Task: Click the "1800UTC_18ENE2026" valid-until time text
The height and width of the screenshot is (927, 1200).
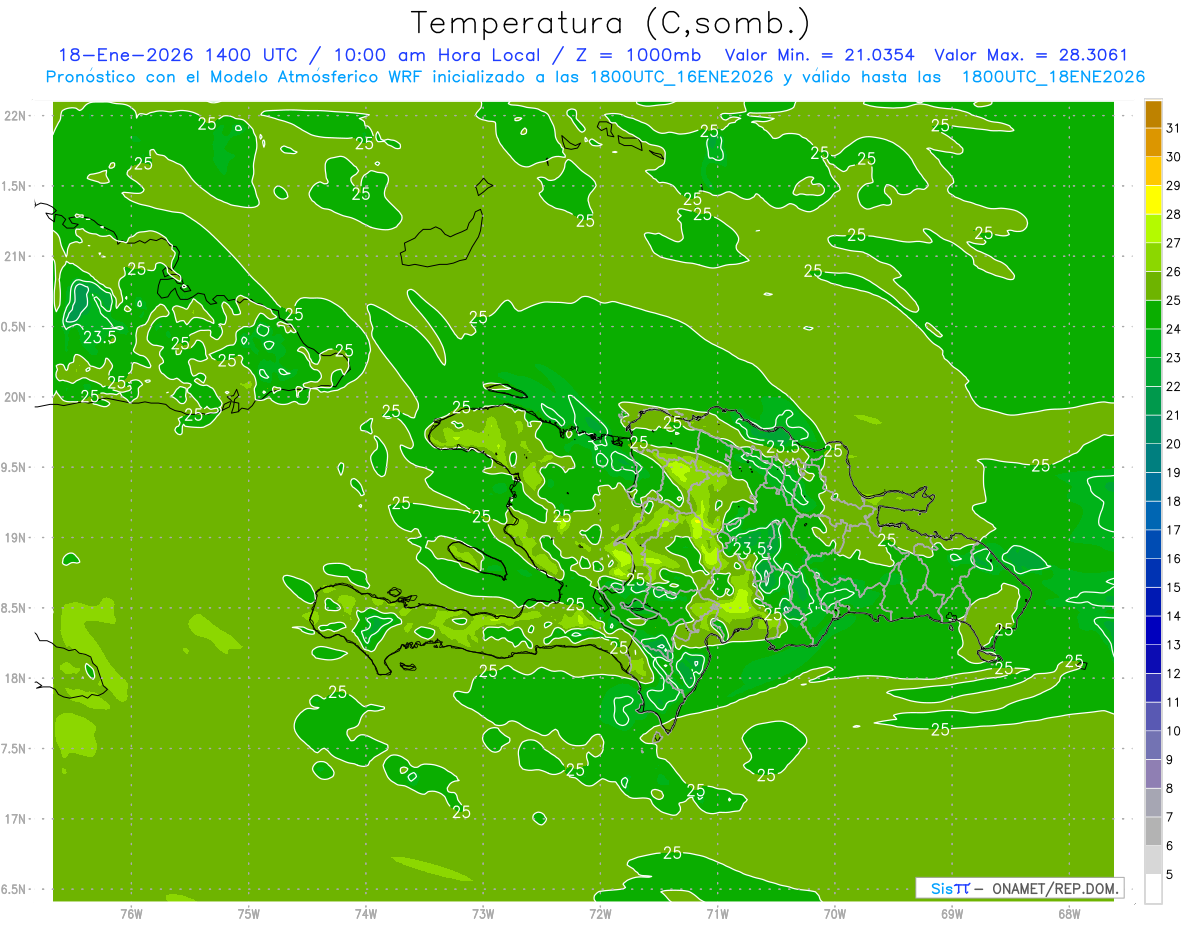Action: point(1053,77)
